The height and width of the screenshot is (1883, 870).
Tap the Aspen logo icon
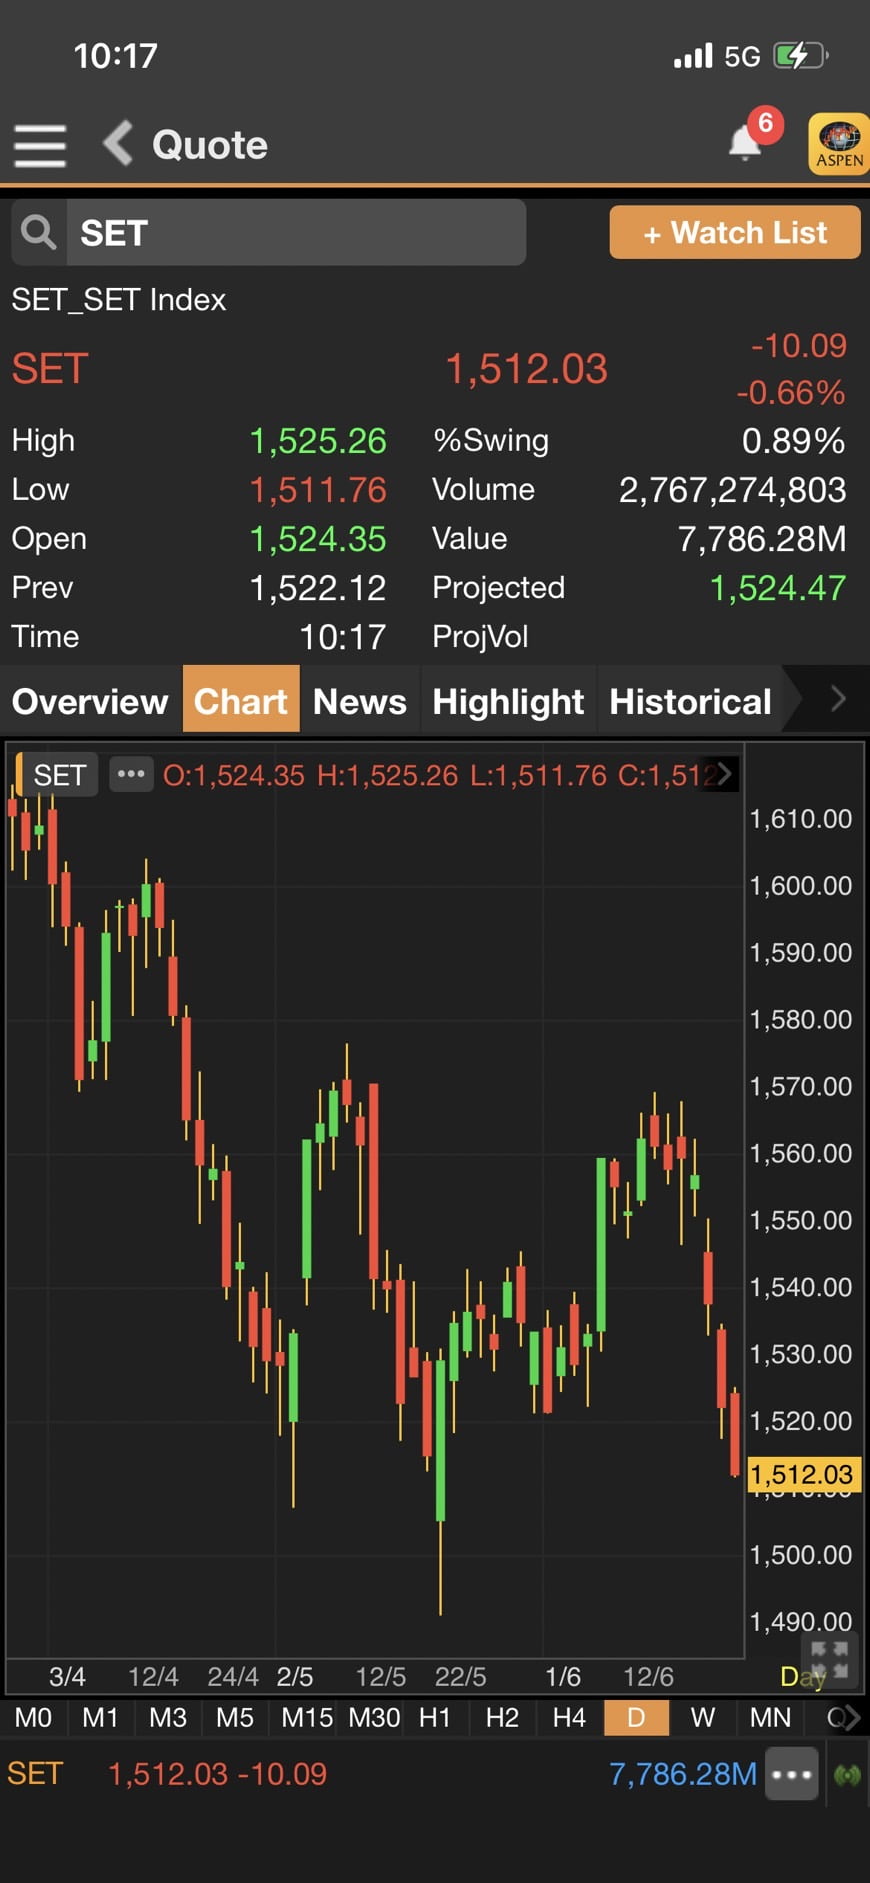838,145
